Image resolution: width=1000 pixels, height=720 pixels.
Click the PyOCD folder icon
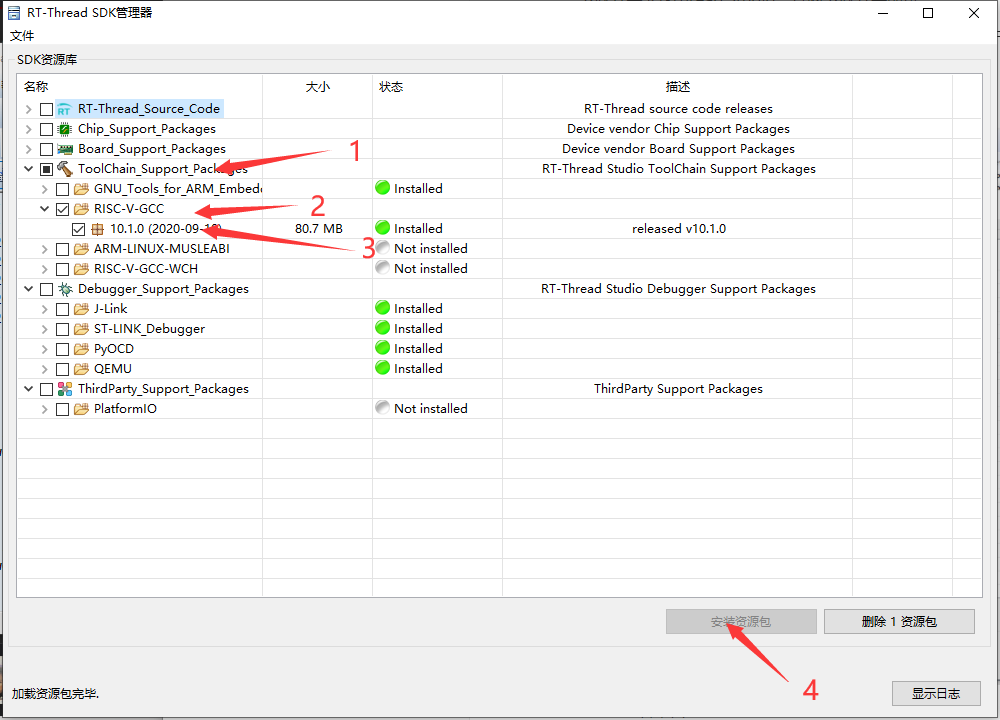(81, 349)
